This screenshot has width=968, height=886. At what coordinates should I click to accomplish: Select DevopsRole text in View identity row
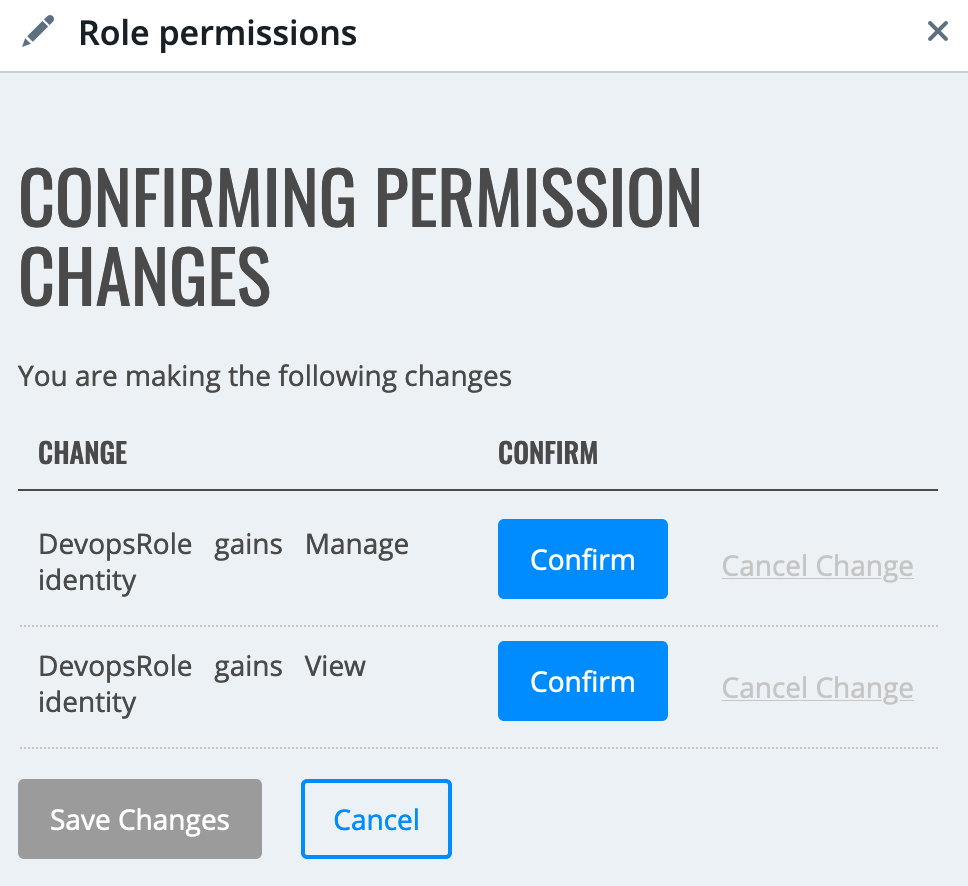pos(115,667)
